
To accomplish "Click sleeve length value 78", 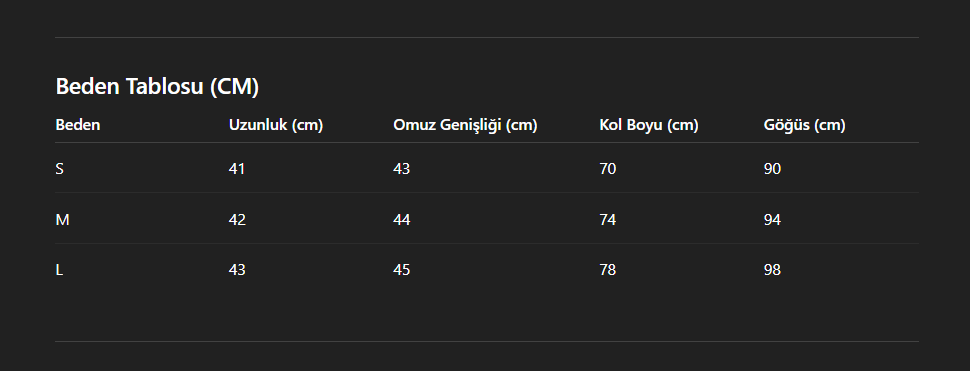I will (607, 270).
